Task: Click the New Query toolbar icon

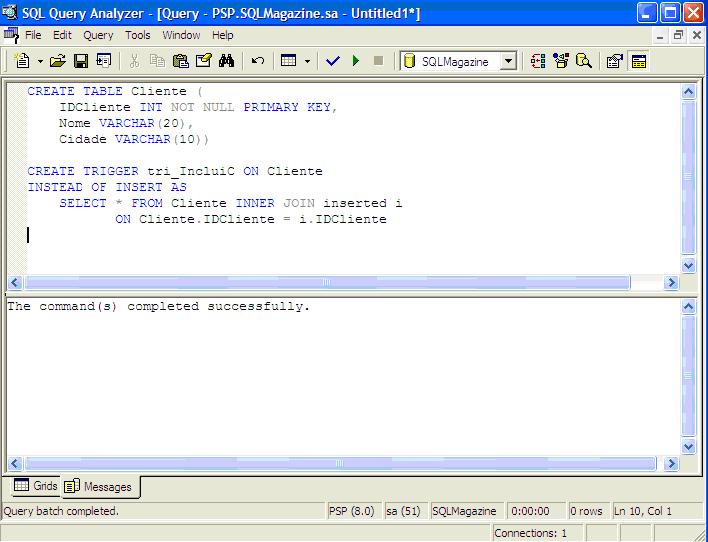Action: [x=22, y=61]
